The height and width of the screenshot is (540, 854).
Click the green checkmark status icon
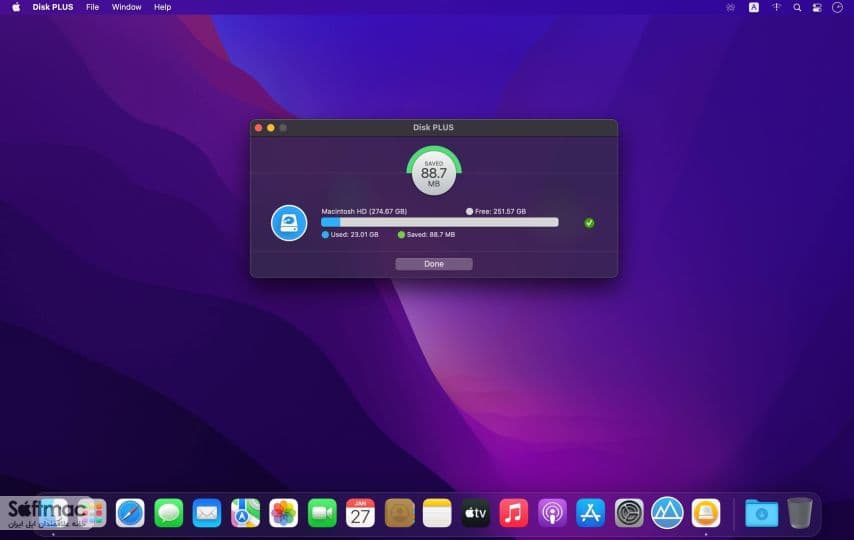pyautogui.click(x=589, y=223)
